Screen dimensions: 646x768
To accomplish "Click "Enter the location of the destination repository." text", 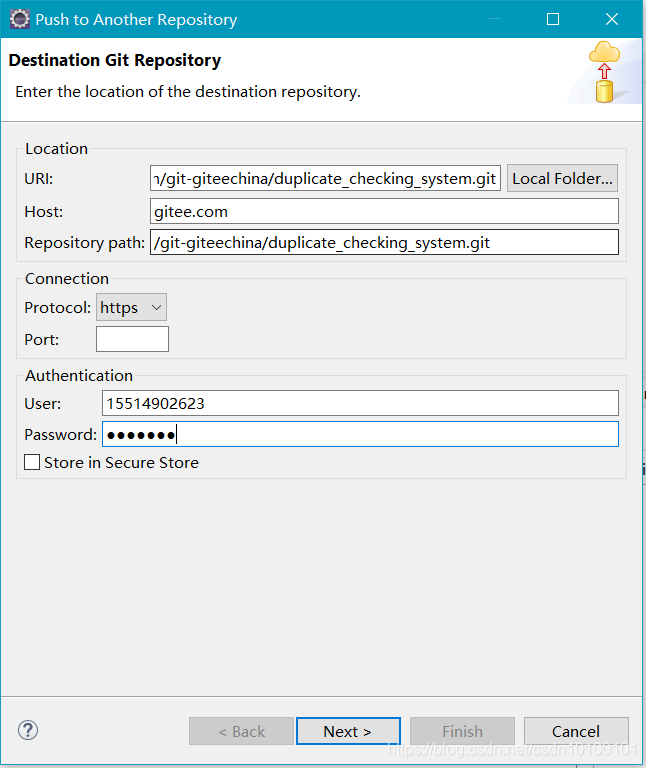I will 188,92.
